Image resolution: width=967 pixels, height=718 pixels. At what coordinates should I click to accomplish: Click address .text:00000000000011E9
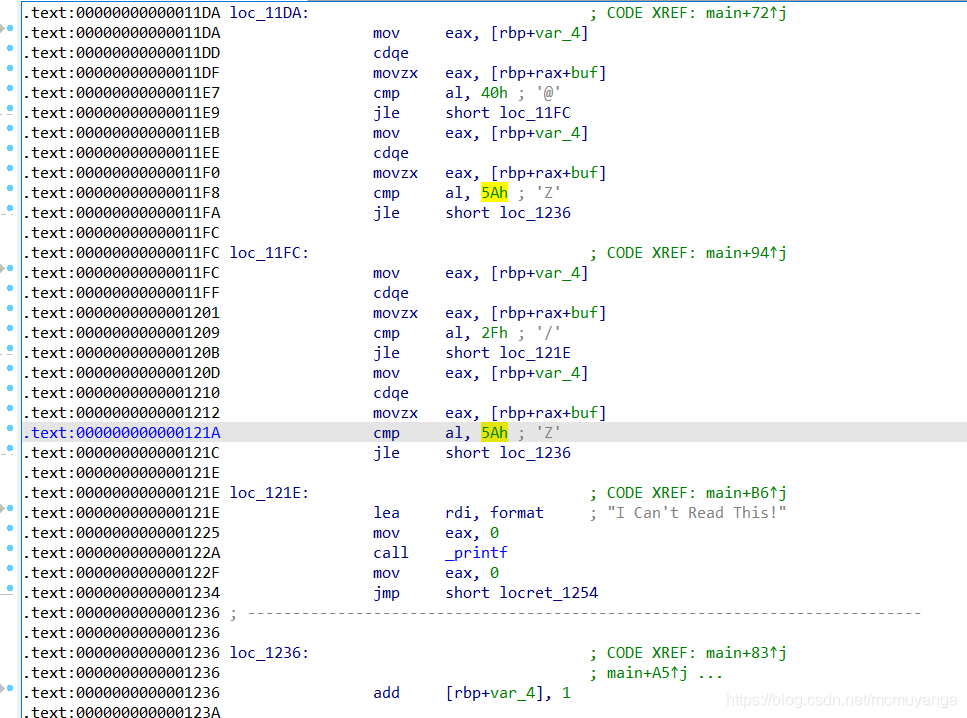click(x=122, y=113)
